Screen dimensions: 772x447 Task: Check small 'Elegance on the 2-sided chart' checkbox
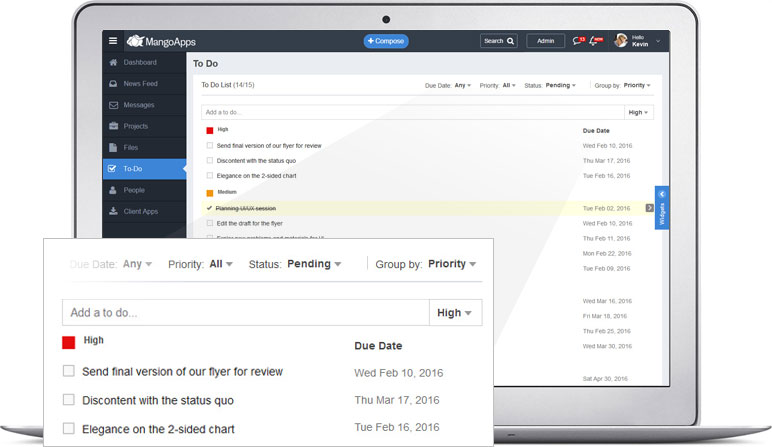point(210,176)
